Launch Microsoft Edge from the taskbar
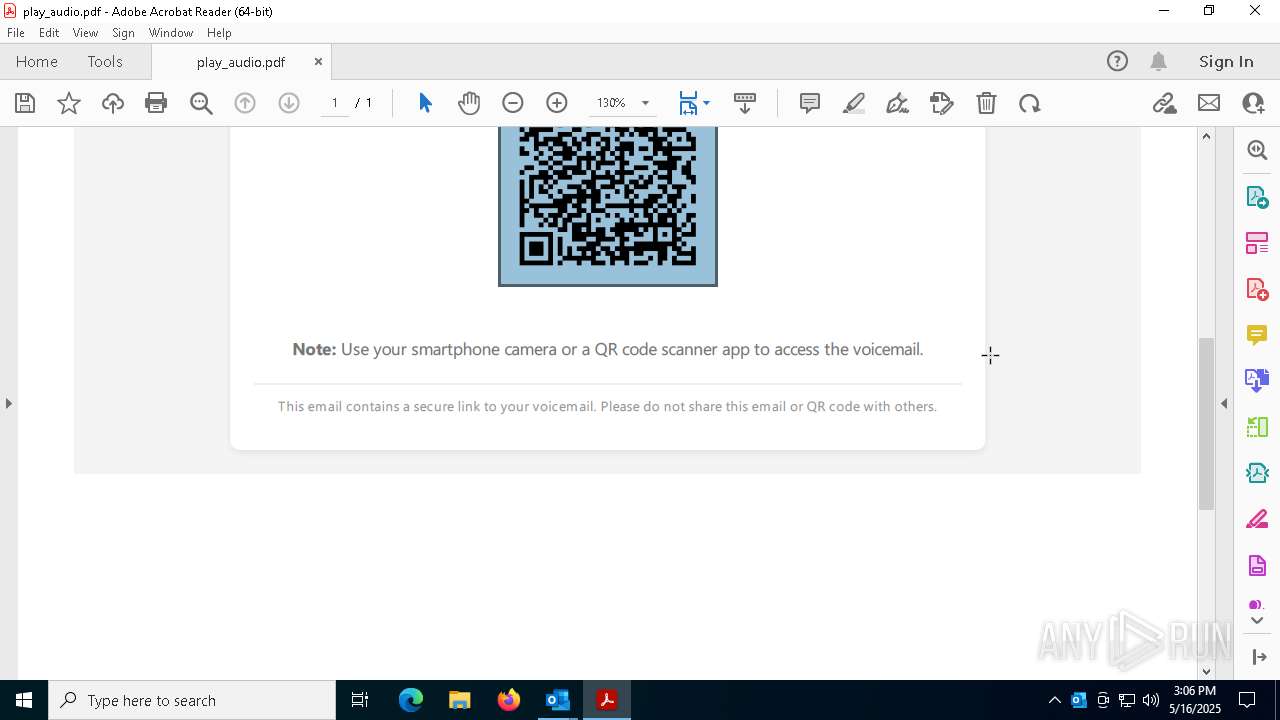This screenshot has height=720, width=1280. [x=411, y=700]
